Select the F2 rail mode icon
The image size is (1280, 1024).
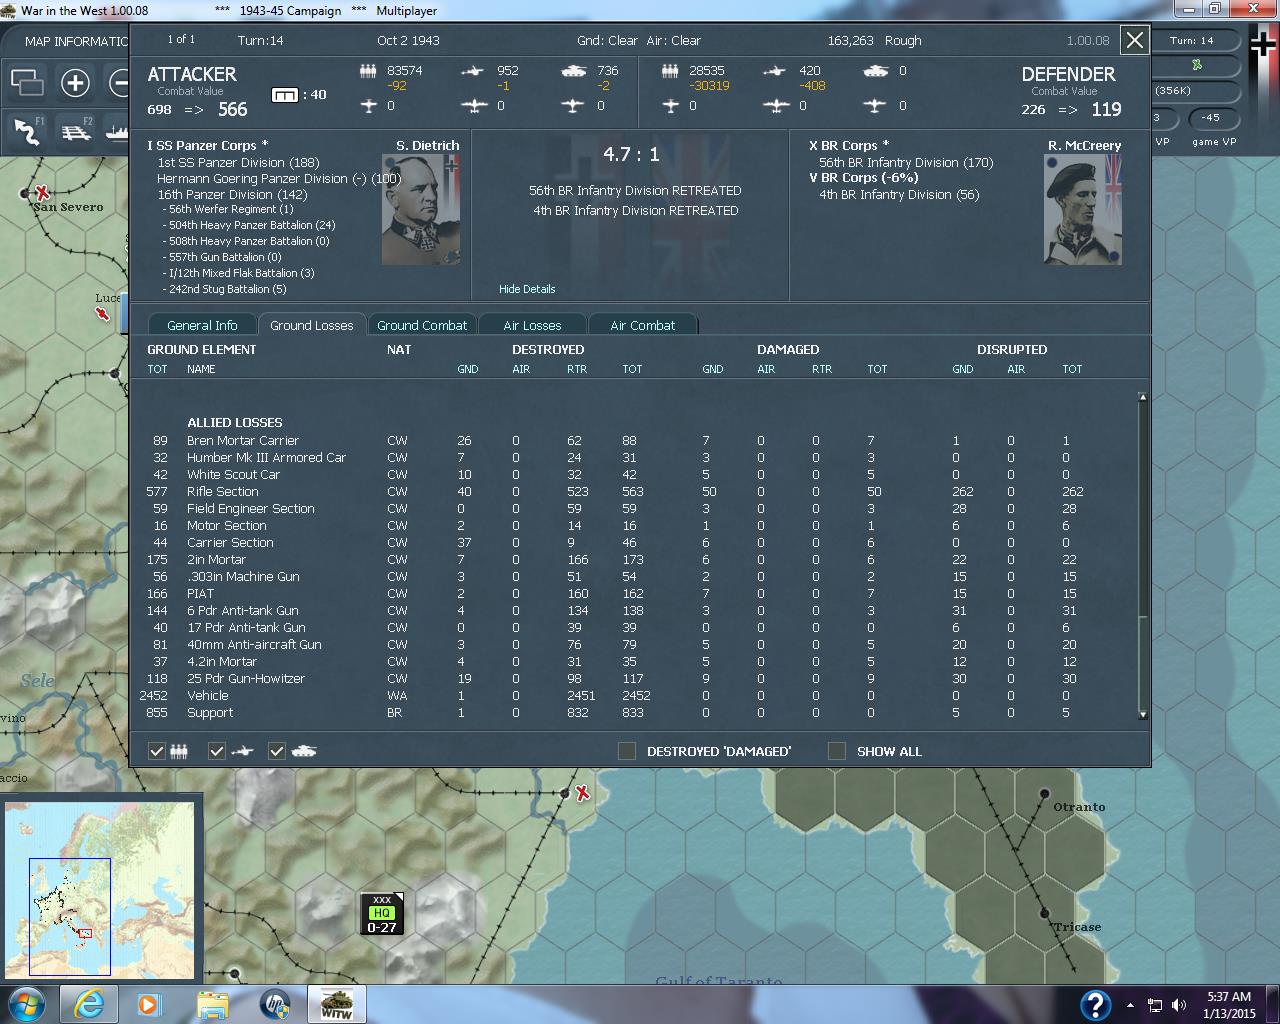coord(76,131)
